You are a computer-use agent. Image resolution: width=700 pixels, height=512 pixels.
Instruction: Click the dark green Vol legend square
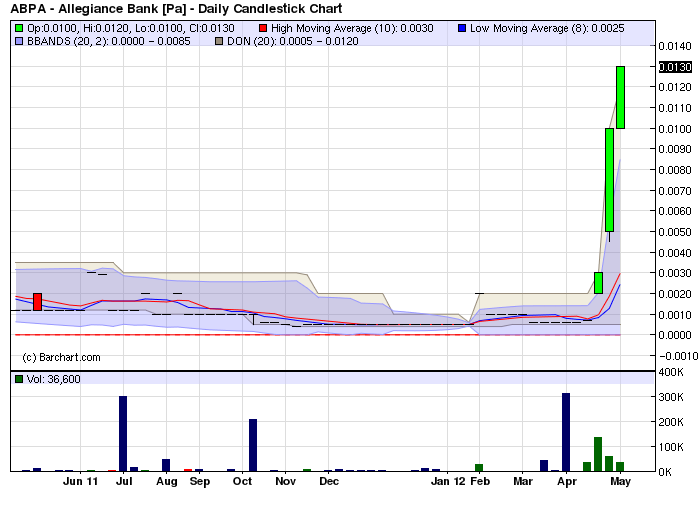19,379
